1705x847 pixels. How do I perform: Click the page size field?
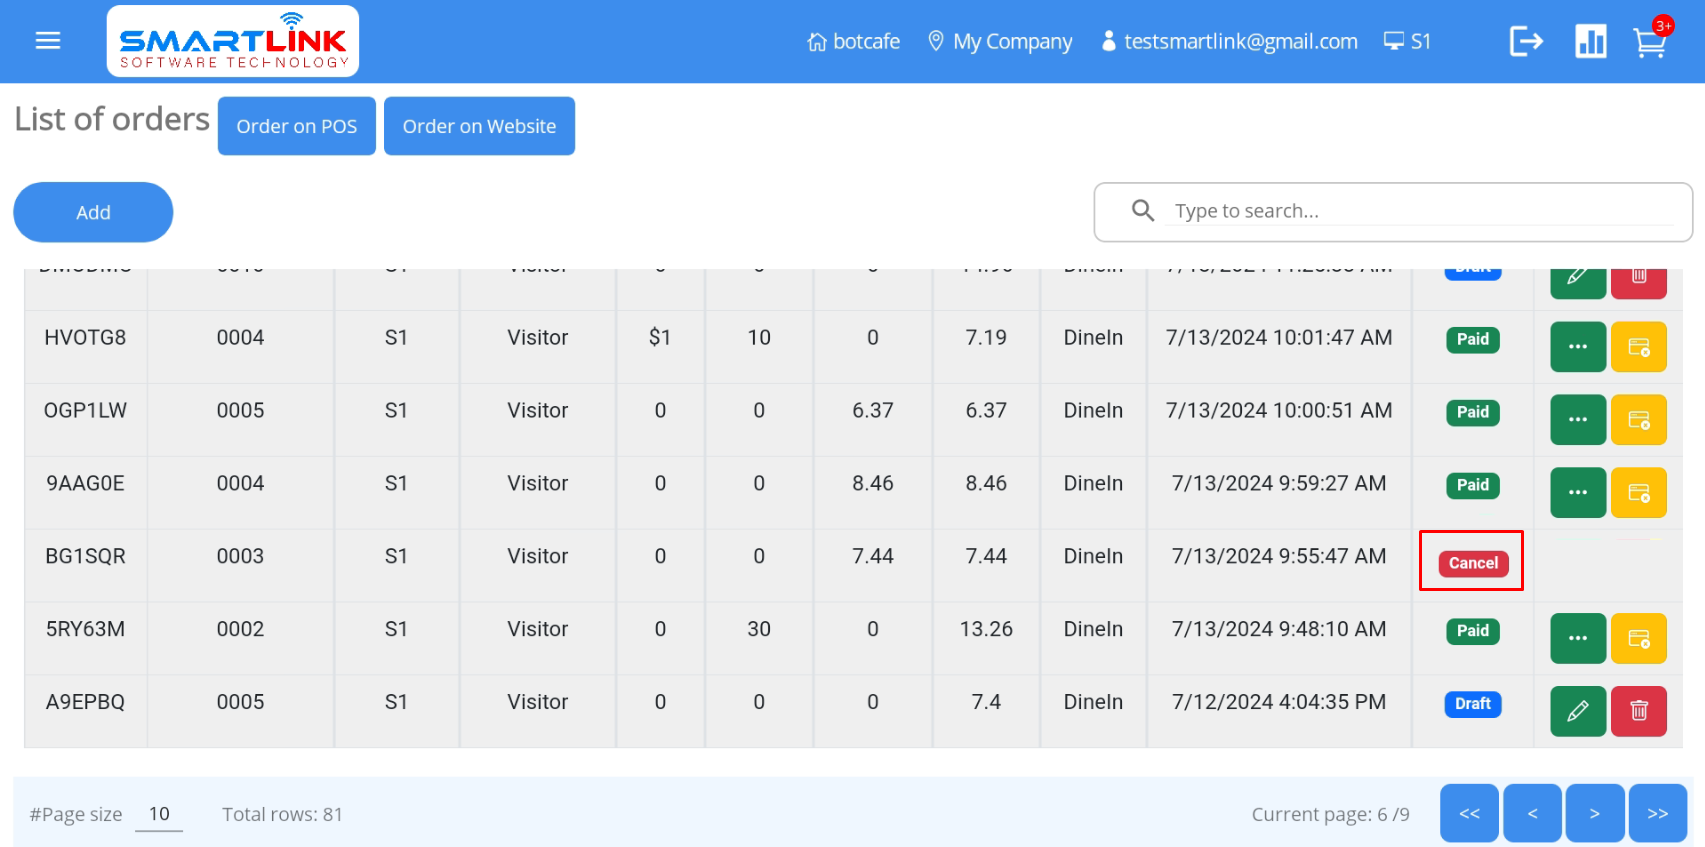pyautogui.click(x=159, y=814)
